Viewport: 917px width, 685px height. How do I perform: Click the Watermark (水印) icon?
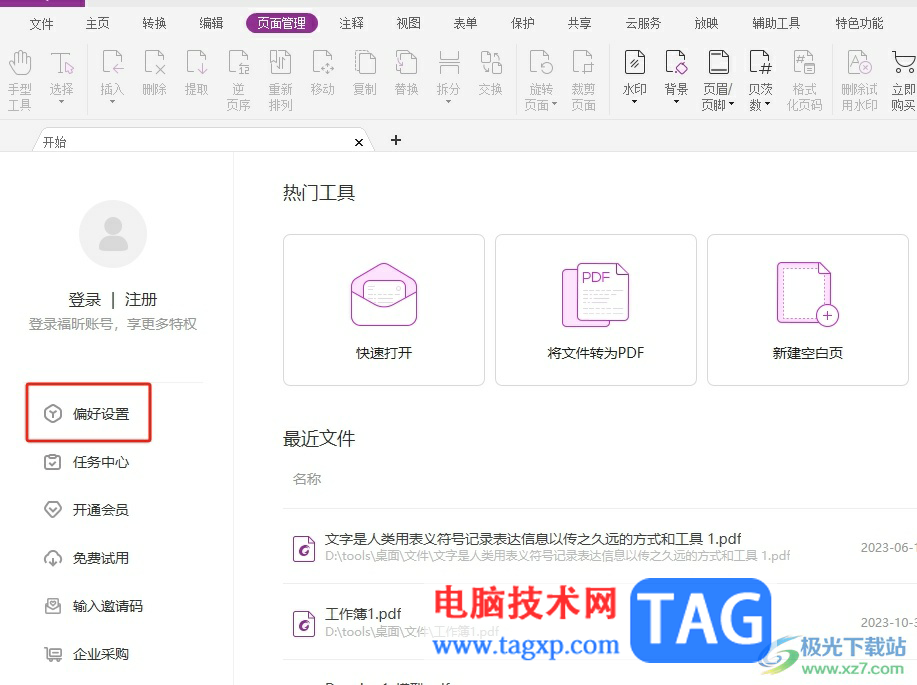pyautogui.click(x=635, y=63)
